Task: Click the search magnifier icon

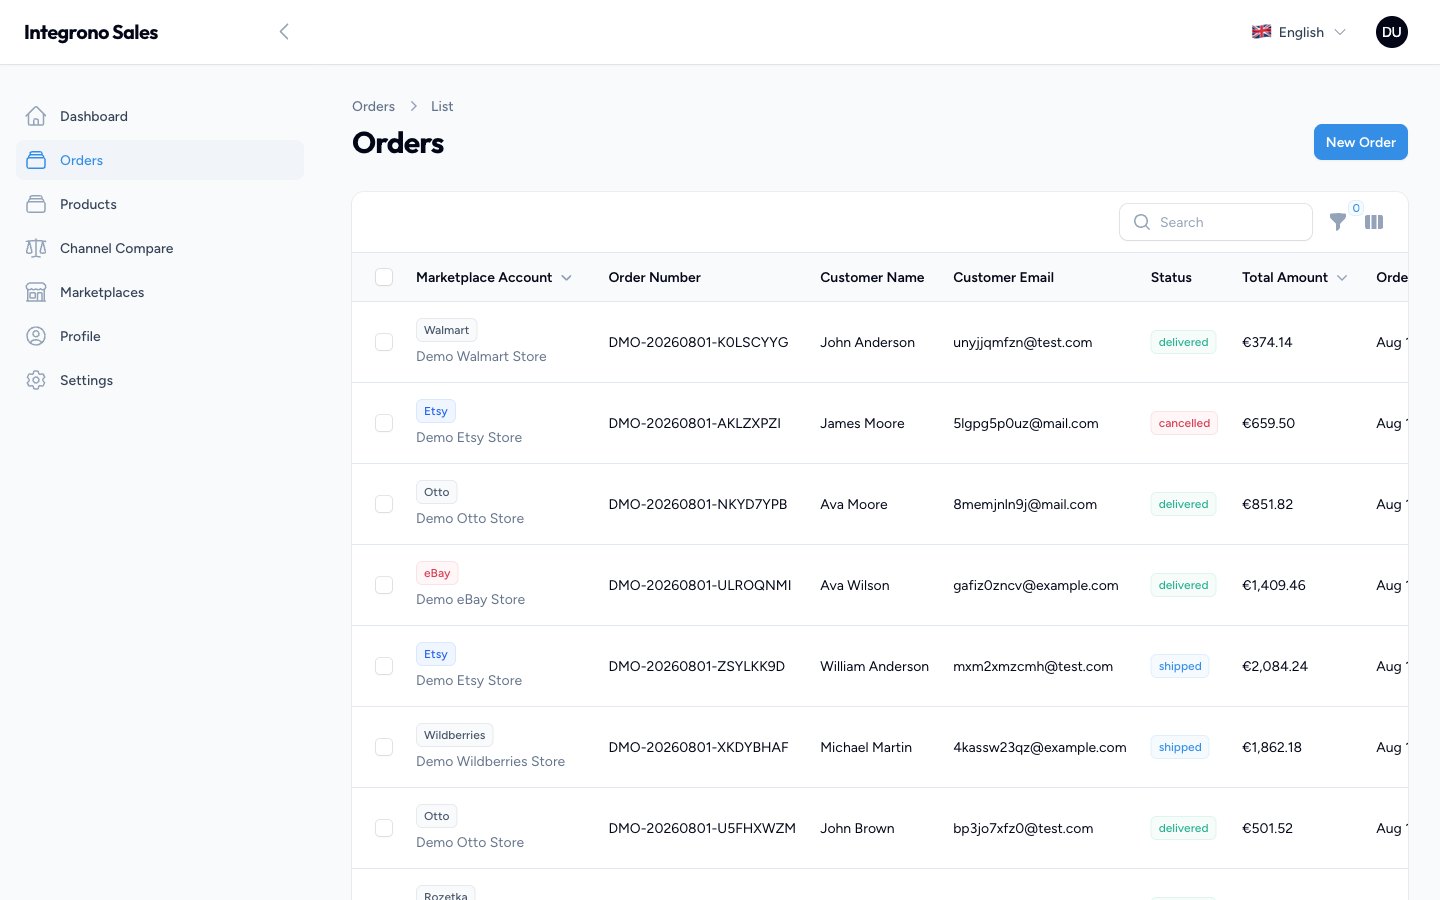Action: point(1142,222)
